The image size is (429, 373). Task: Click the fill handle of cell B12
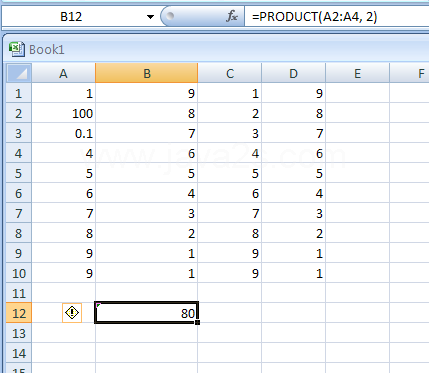(x=198, y=322)
